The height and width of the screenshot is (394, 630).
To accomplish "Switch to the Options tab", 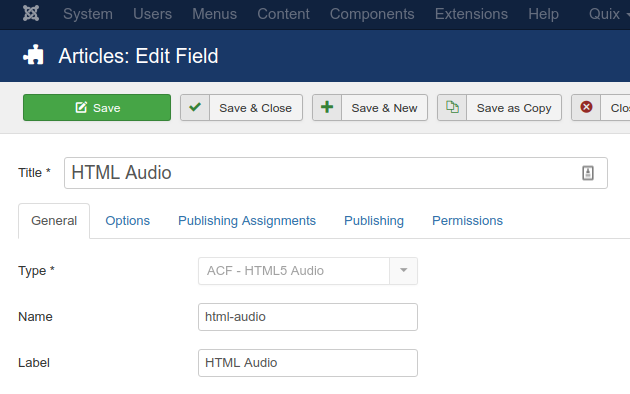I will coord(127,221).
